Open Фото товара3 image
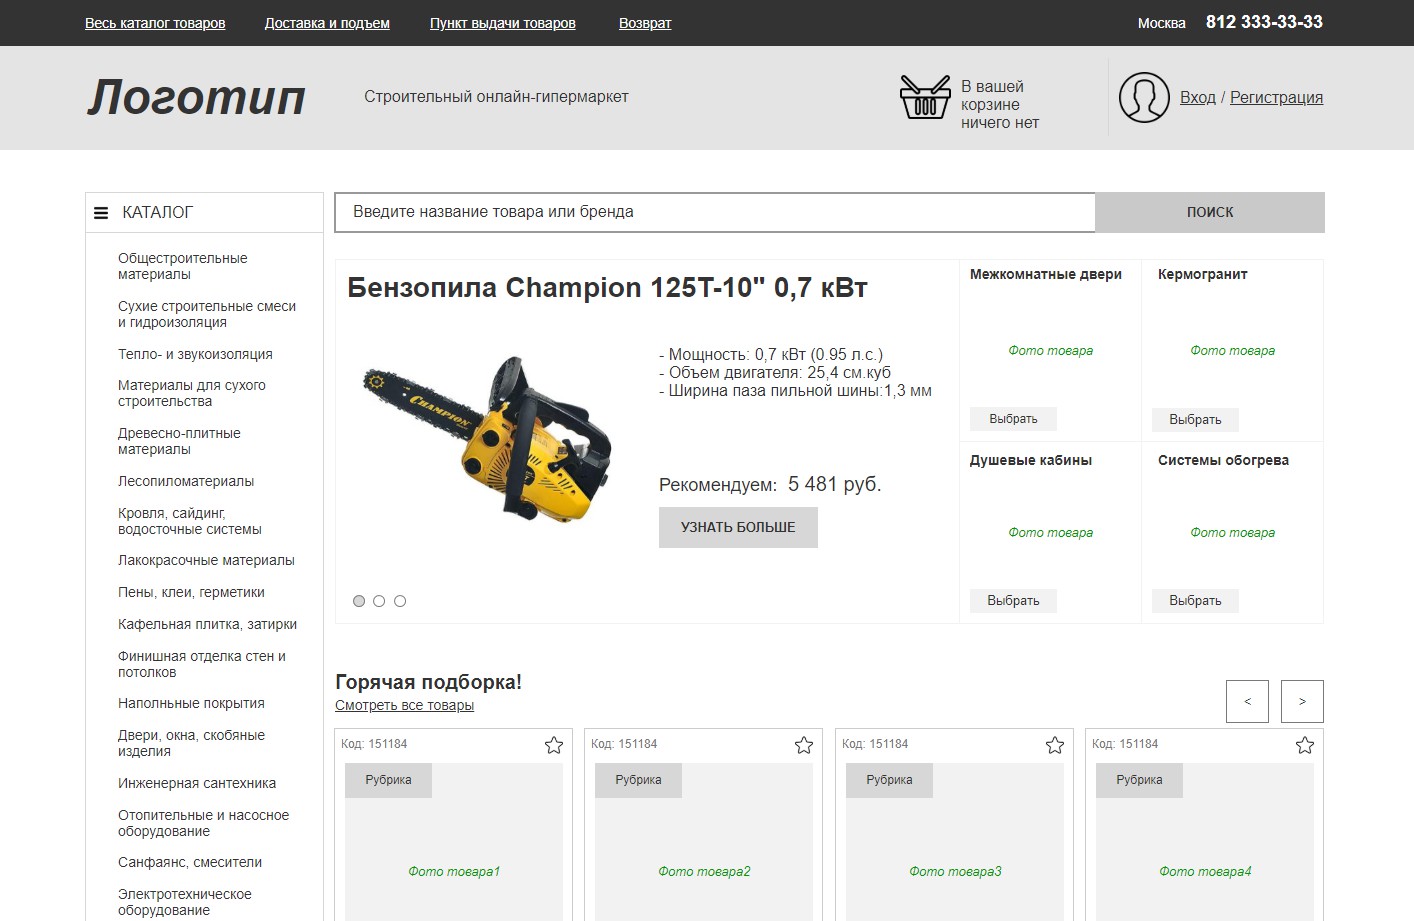Image resolution: width=1414 pixels, height=921 pixels. coord(955,872)
